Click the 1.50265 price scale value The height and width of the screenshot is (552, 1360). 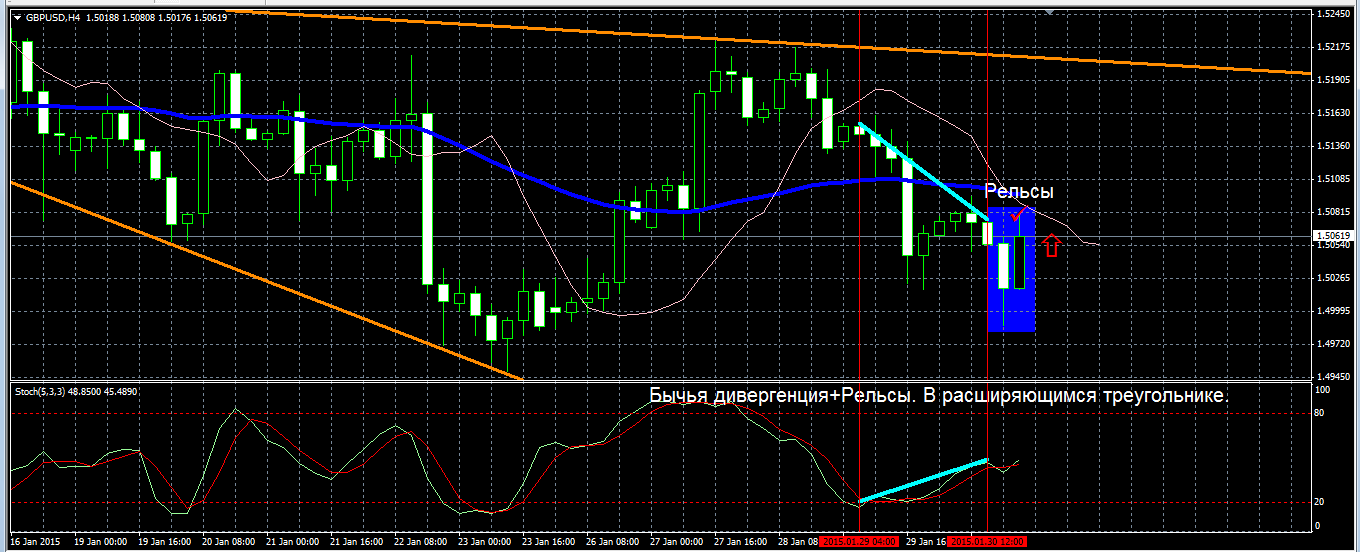click(x=1336, y=278)
